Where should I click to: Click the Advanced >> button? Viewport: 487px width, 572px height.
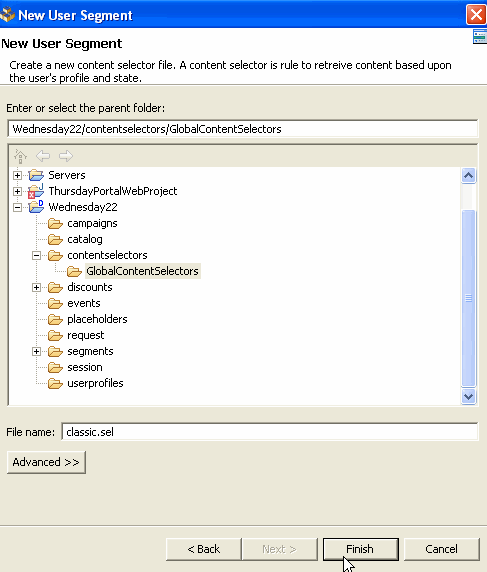point(46,462)
